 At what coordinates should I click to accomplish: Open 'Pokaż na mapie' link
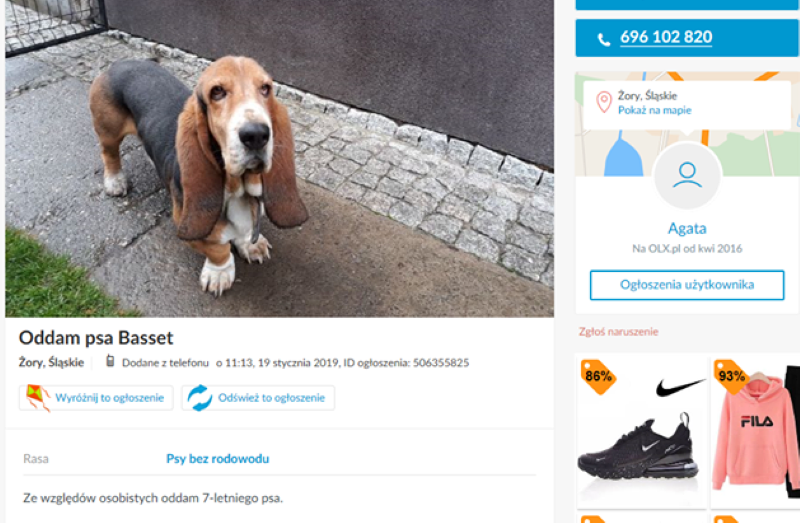point(654,111)
